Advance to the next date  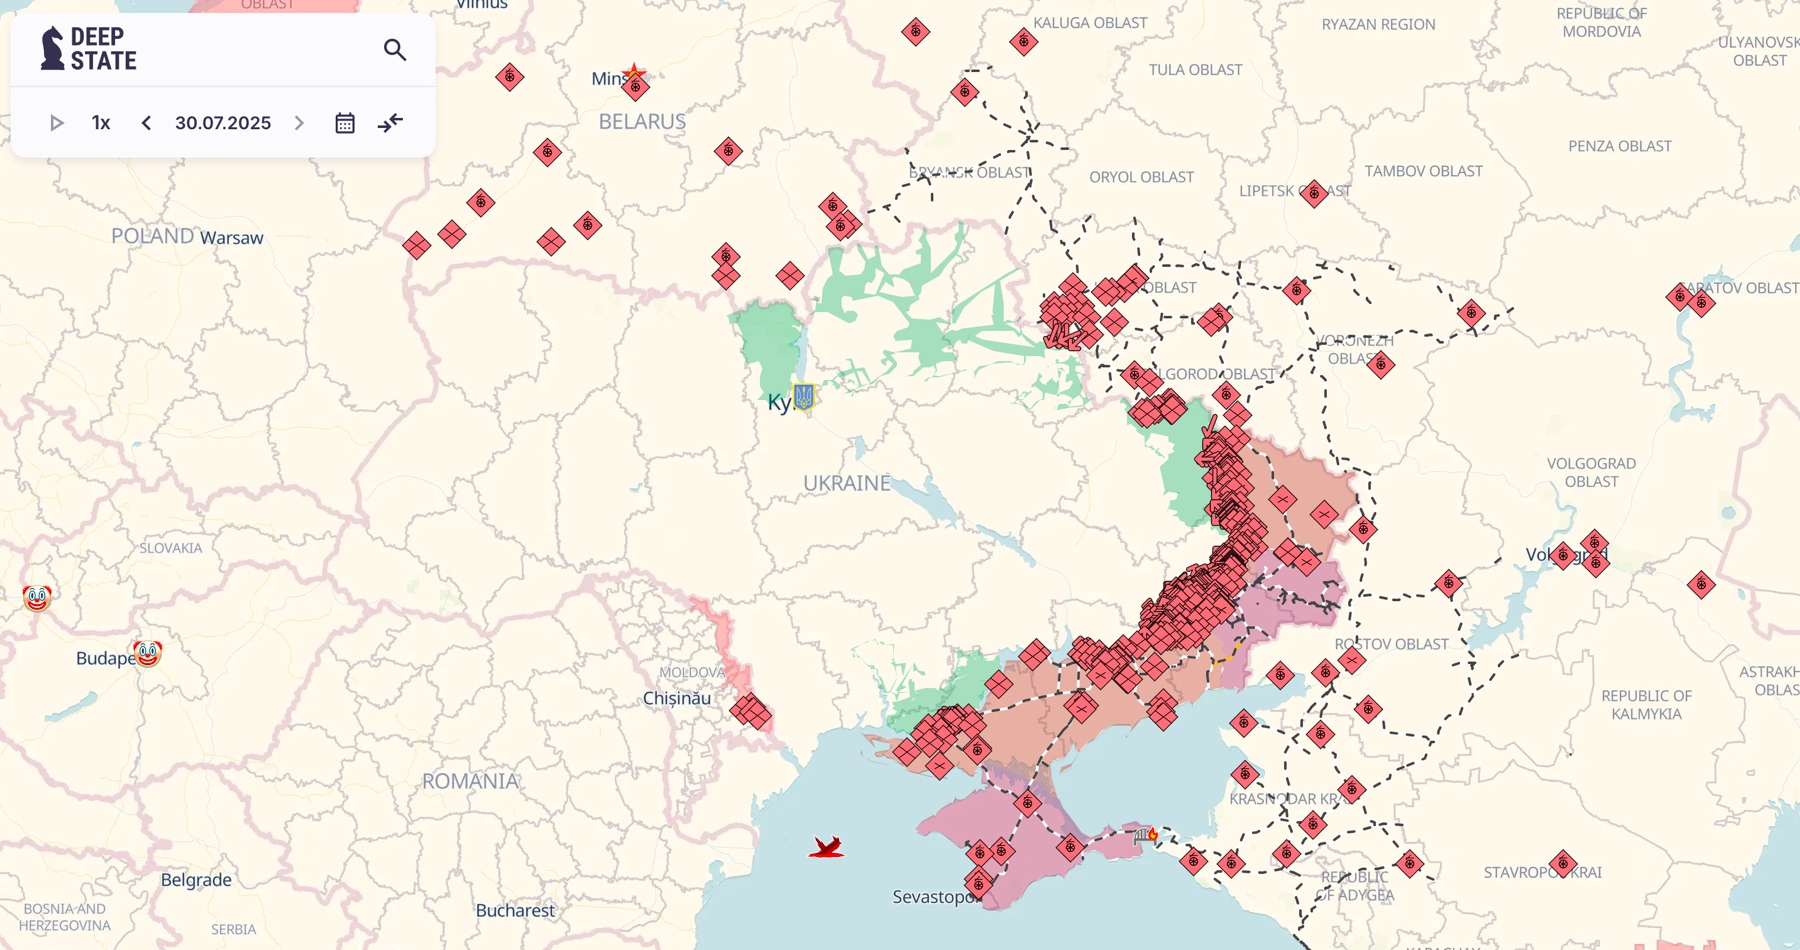click(x=299, y=123)
